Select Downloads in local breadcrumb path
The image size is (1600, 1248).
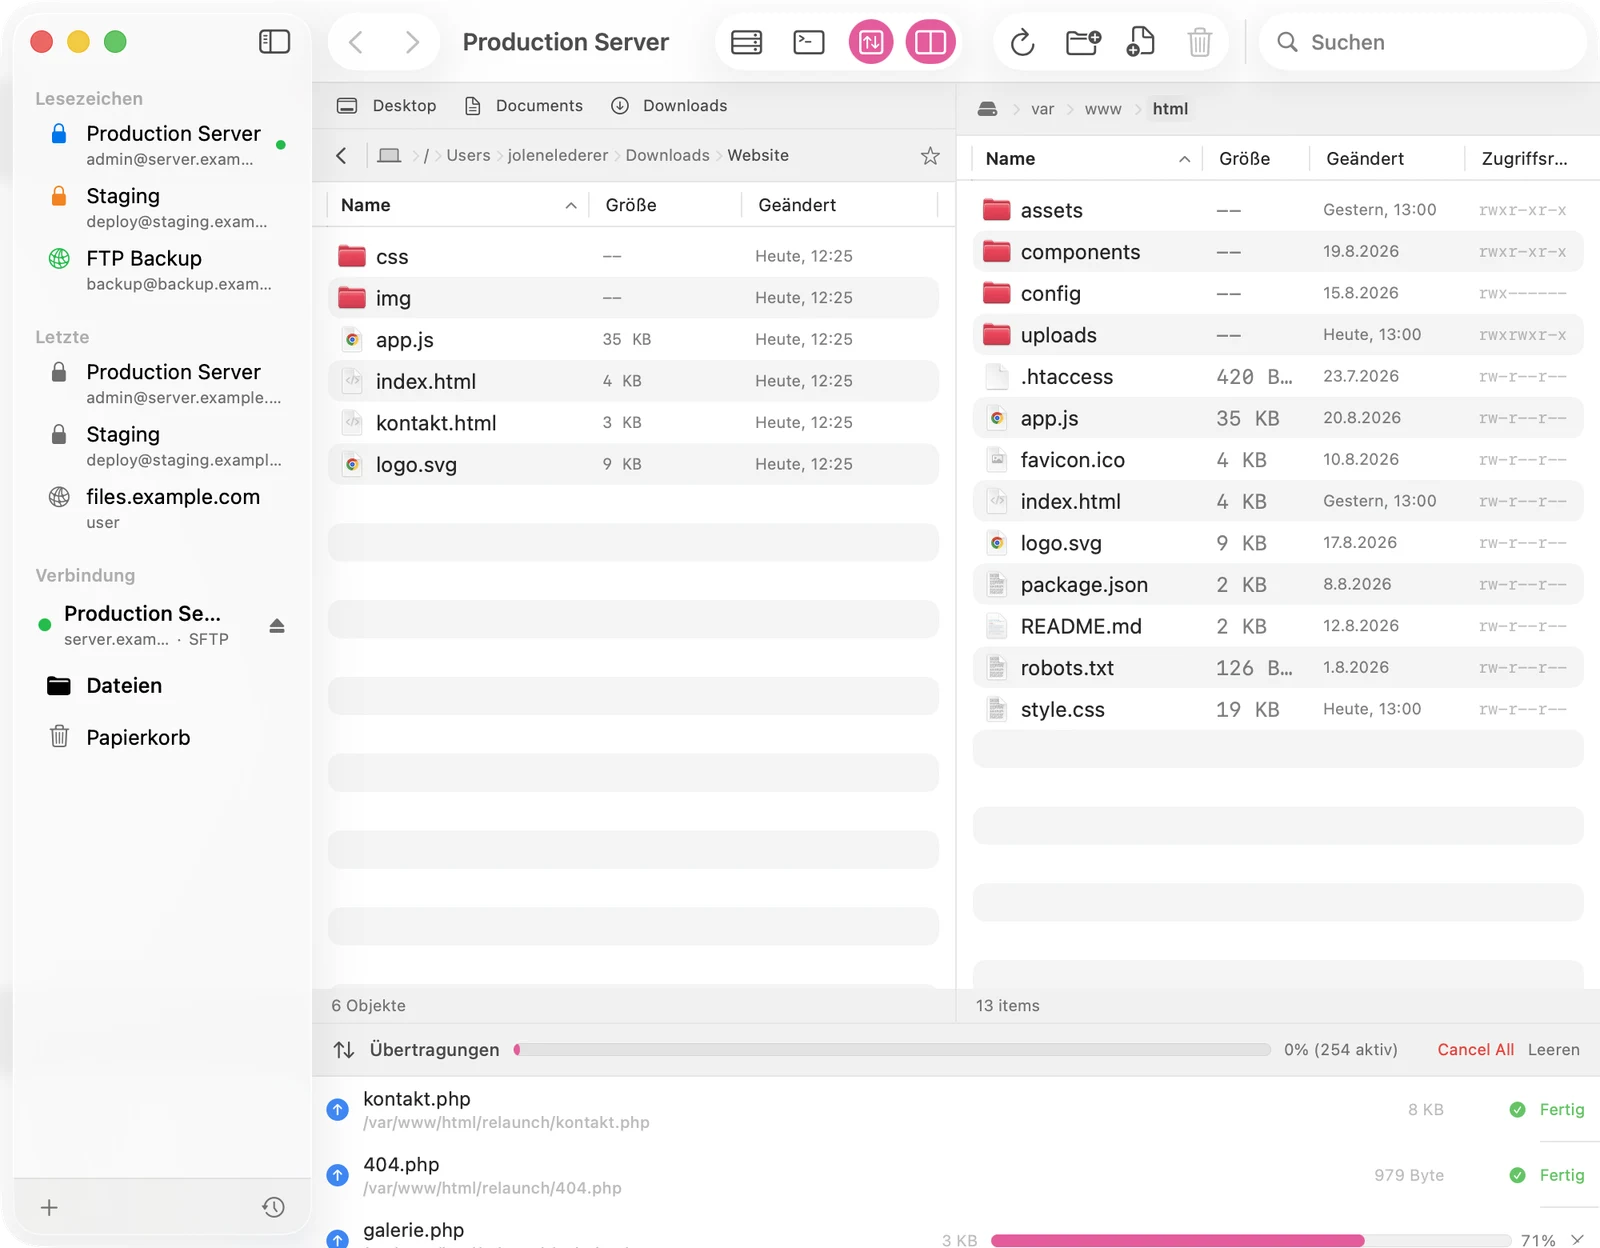click(667, 155)
